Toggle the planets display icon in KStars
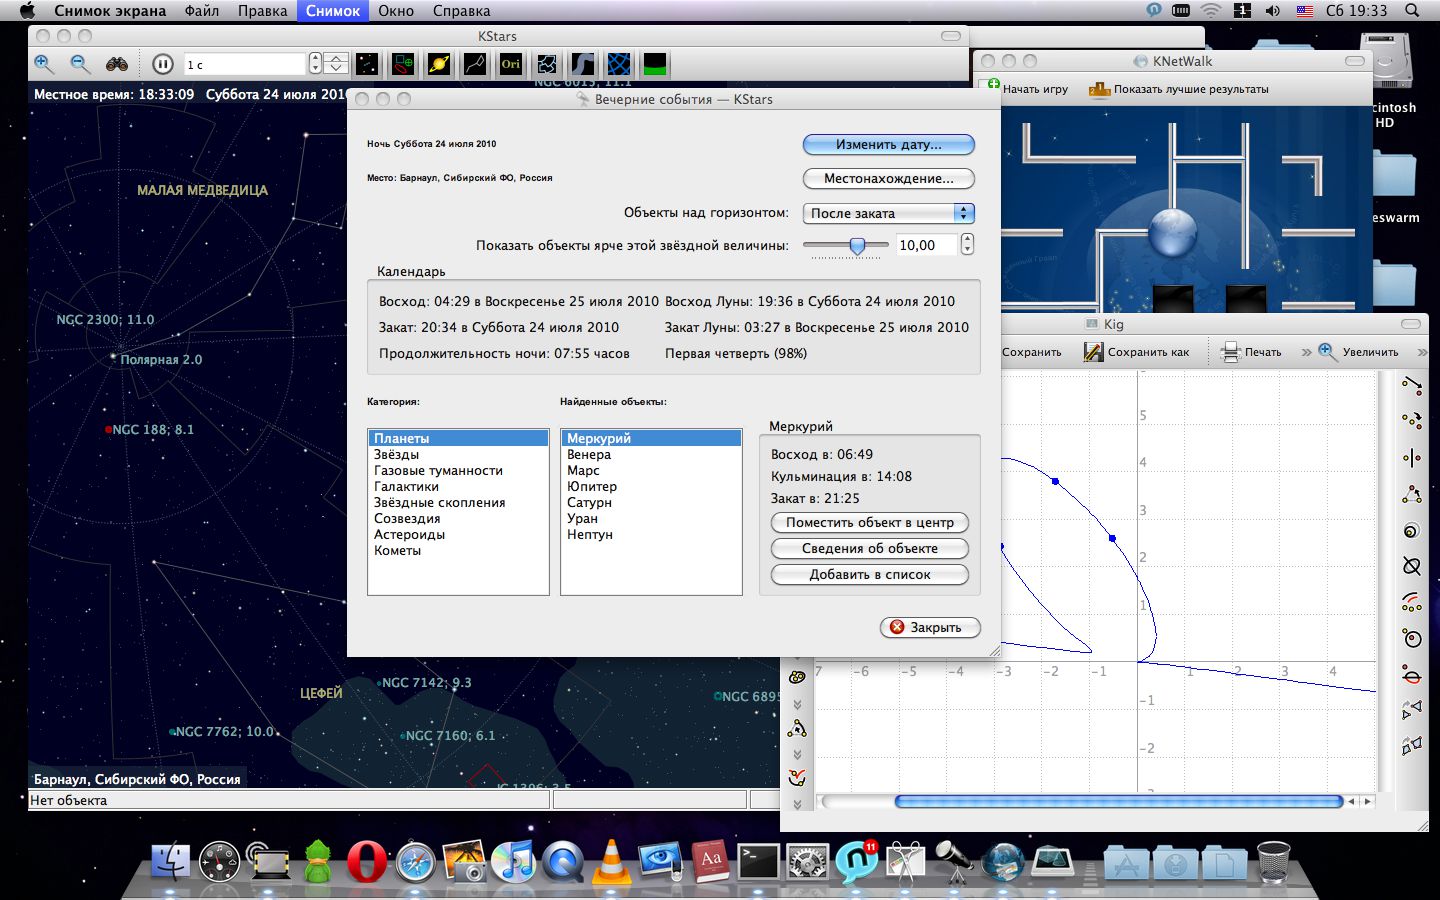Viewport: 1440px width, 900px height. point(438,64)
